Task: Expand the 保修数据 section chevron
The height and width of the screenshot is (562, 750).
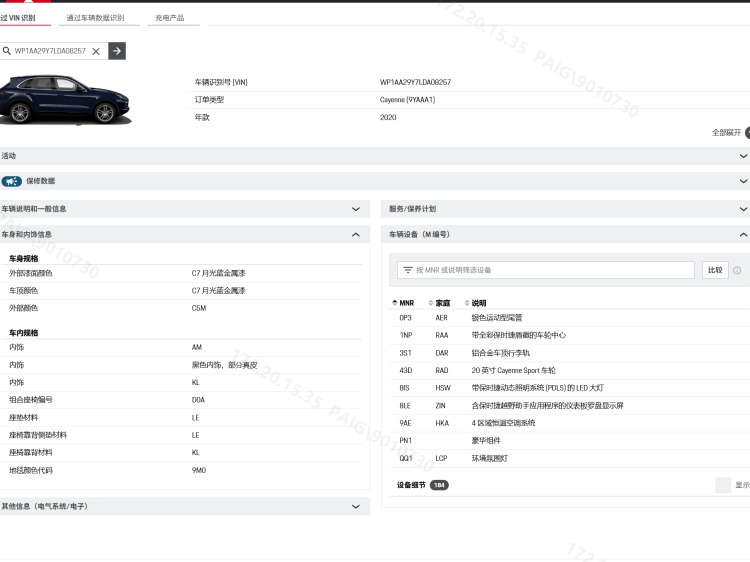Action: [743, 181]
